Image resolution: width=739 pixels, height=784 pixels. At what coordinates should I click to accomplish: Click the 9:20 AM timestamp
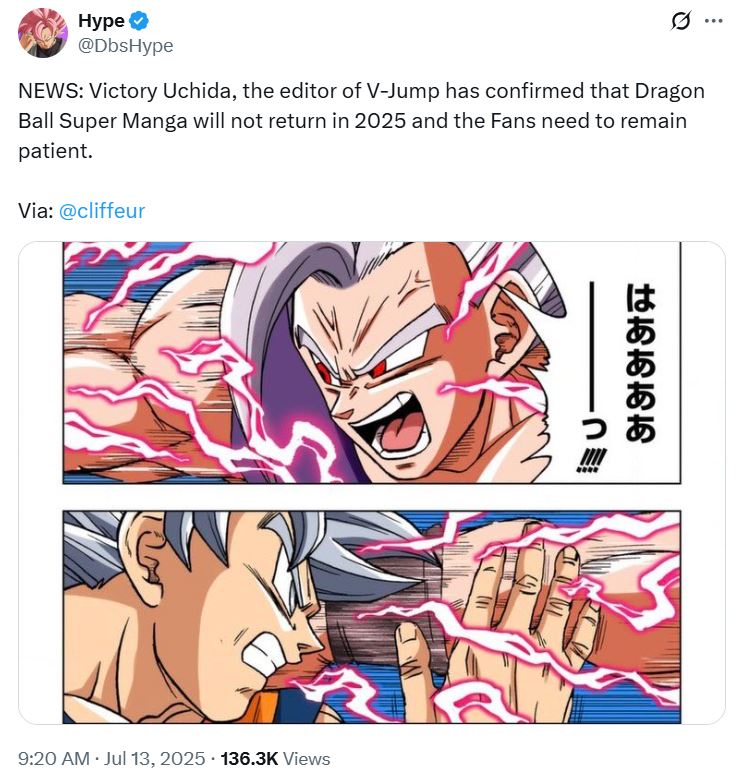tap(54, 758)
